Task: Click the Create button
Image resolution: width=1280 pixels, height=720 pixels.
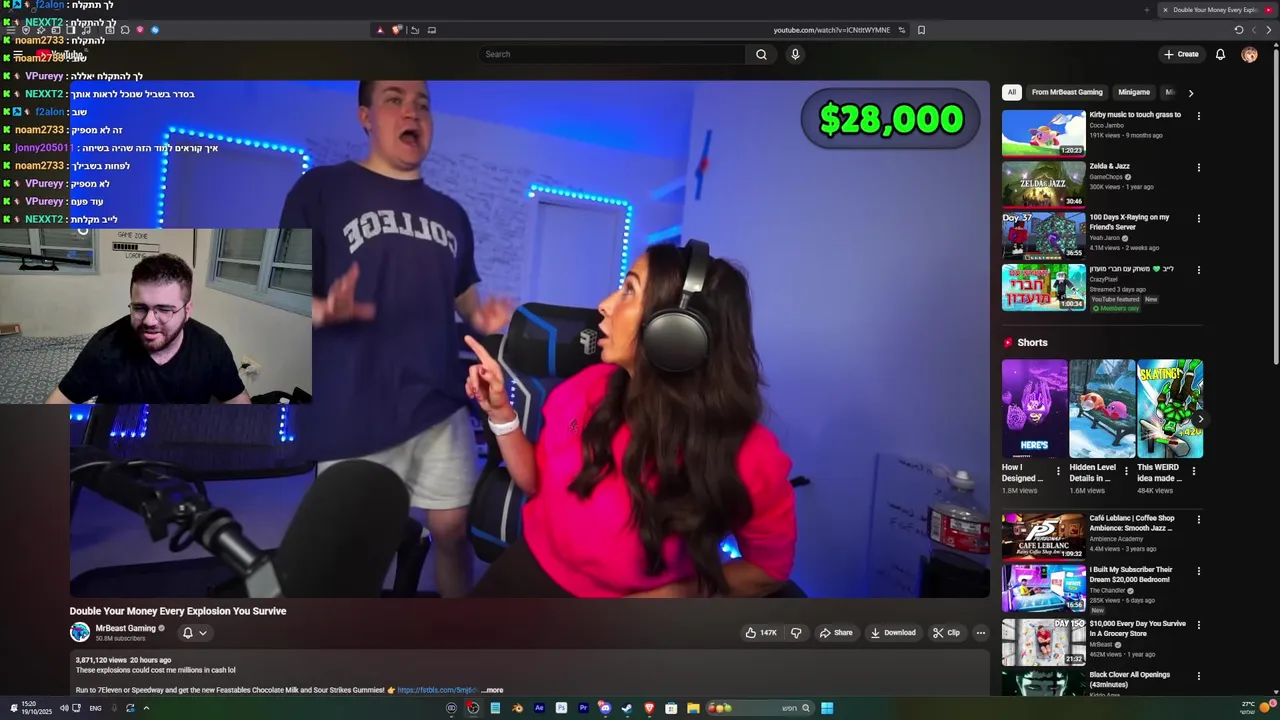Action: [x=1181, y=54]
